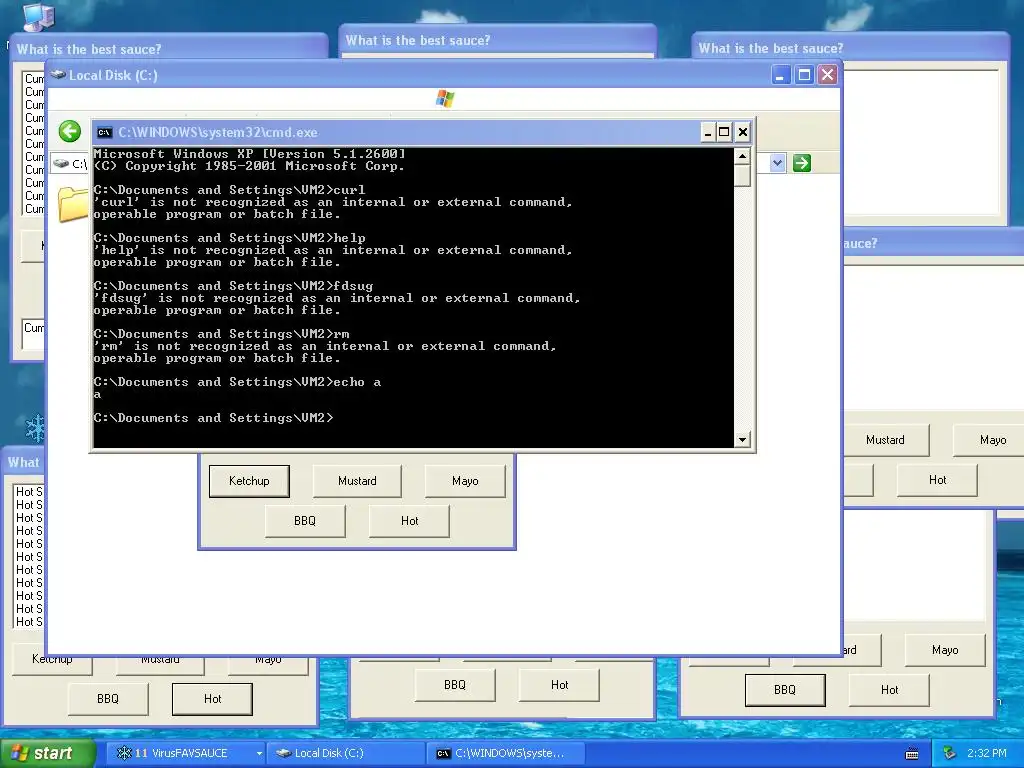1024x768 pixels.
Task: Select the yellow folder icon in Local Disk window
Action: point(73,204)
